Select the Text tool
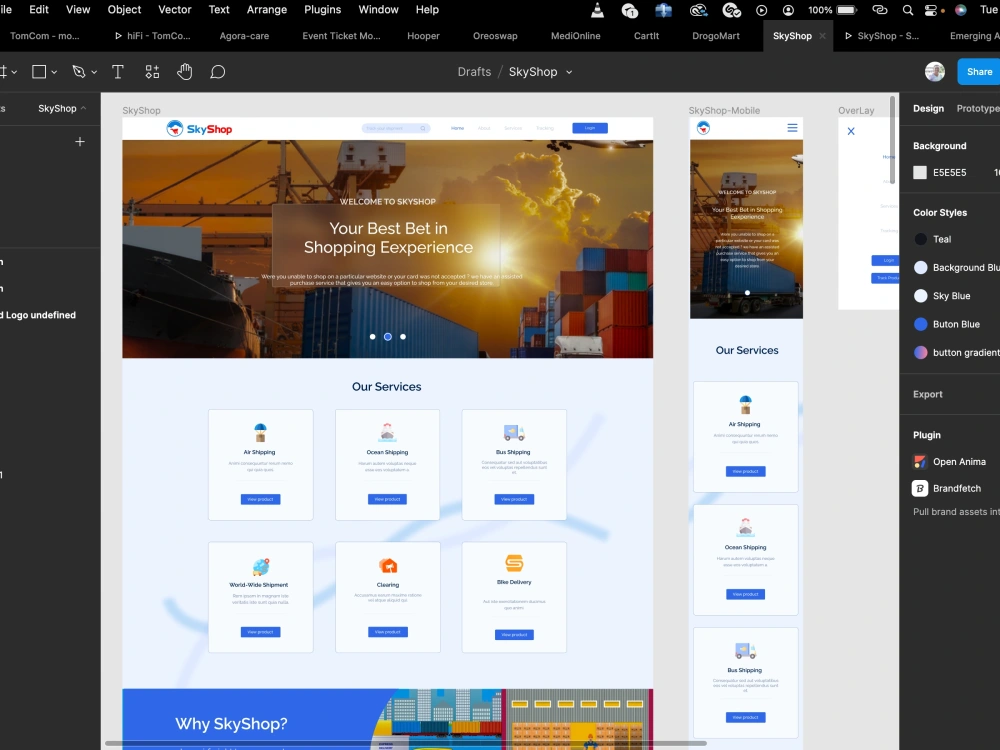This screenshot has width=1000, height=750. tap(117, 72)
